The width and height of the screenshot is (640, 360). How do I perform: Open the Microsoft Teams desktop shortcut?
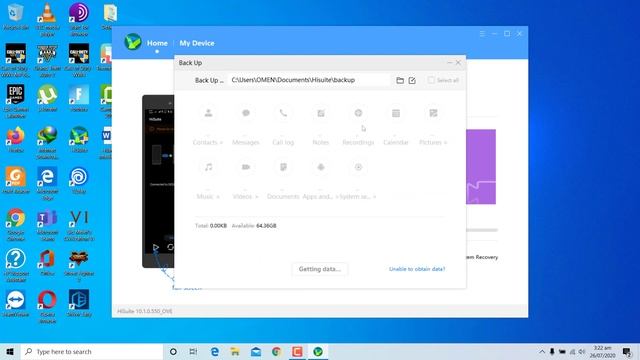[x=47, y=224]
